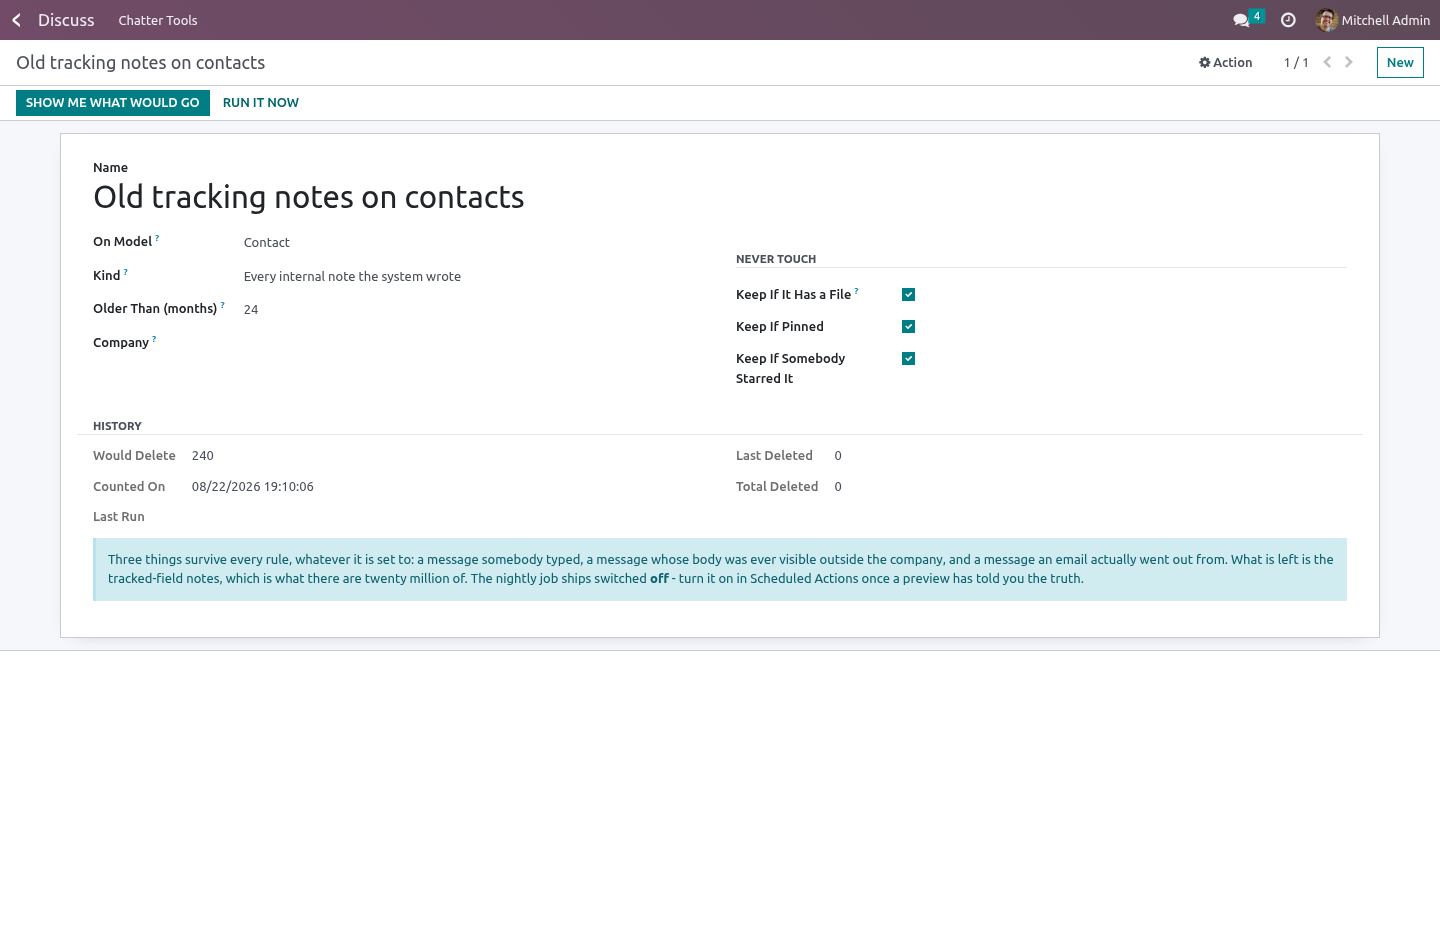1440x940 pixels.
Task: Show help tooltip for Keep If It Has a File
Action: pyautogui.click(x=856, y=291)
